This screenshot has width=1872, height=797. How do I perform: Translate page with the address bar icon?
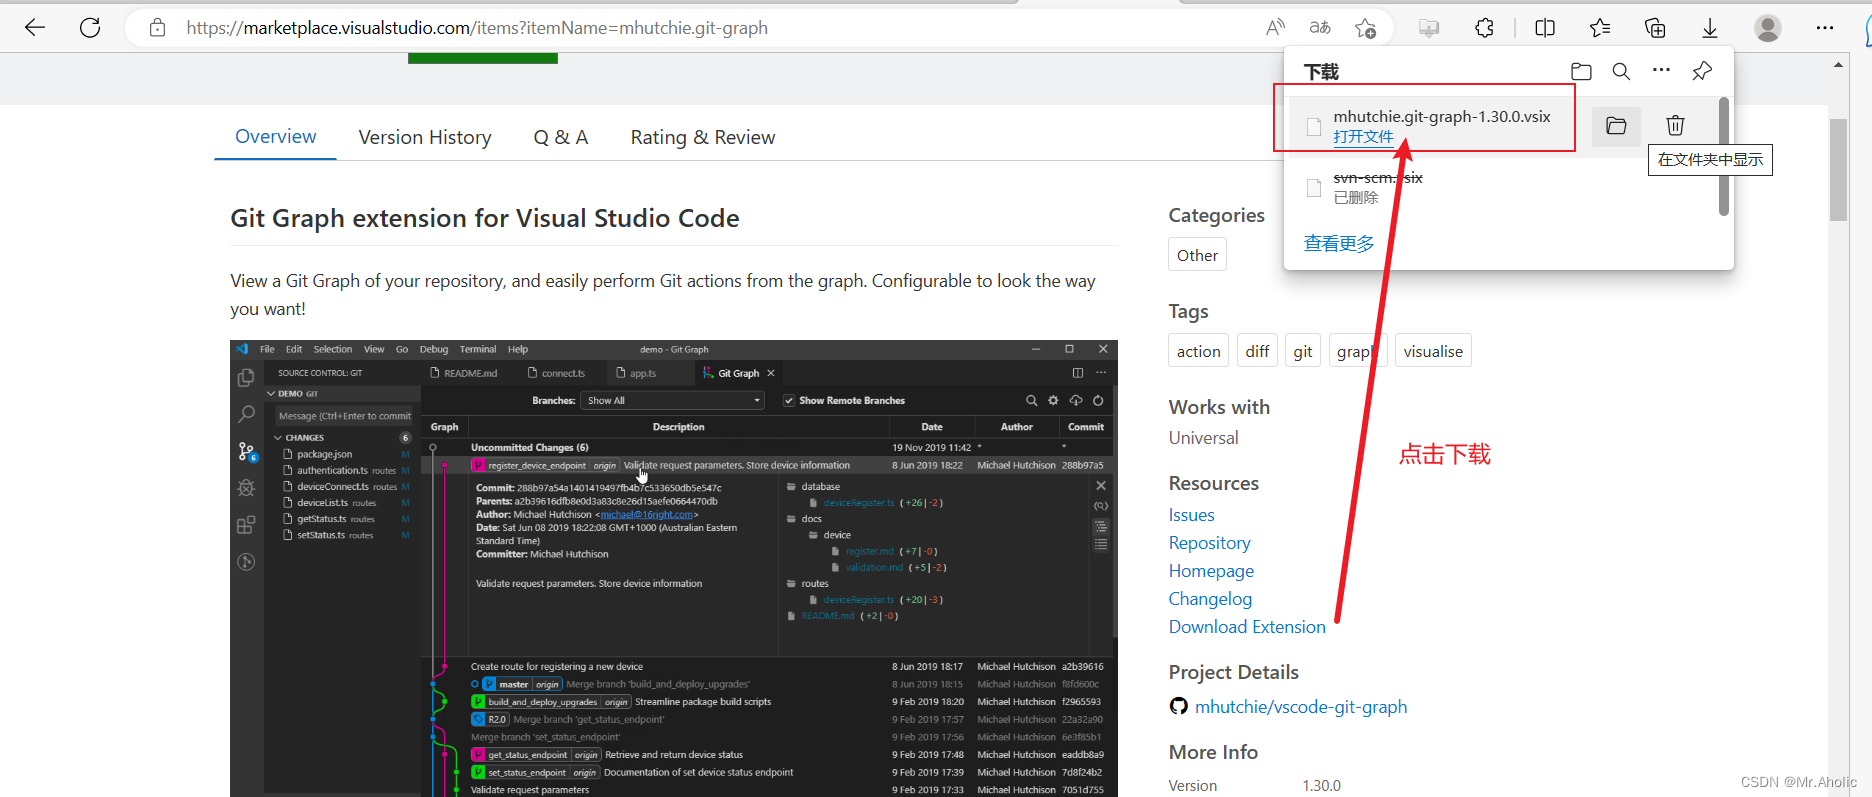(x=1320, y=28)
